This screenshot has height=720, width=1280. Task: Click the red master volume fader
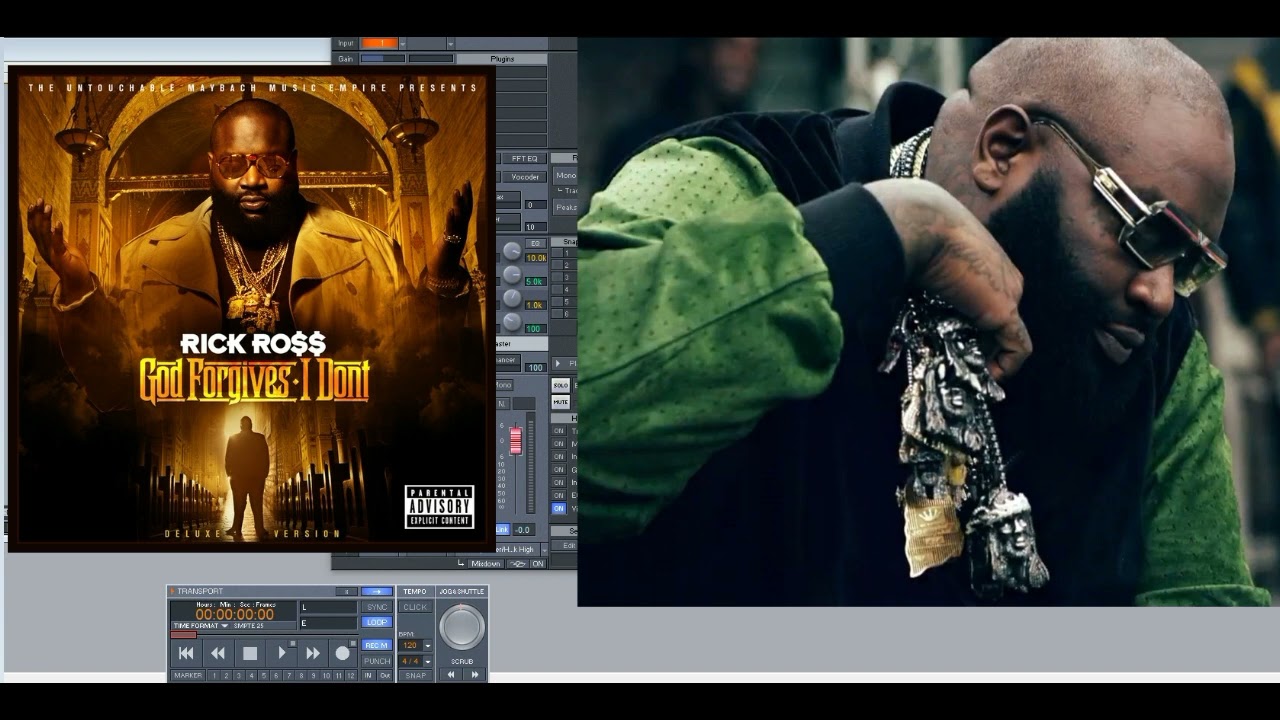click(x=516, y=440)
